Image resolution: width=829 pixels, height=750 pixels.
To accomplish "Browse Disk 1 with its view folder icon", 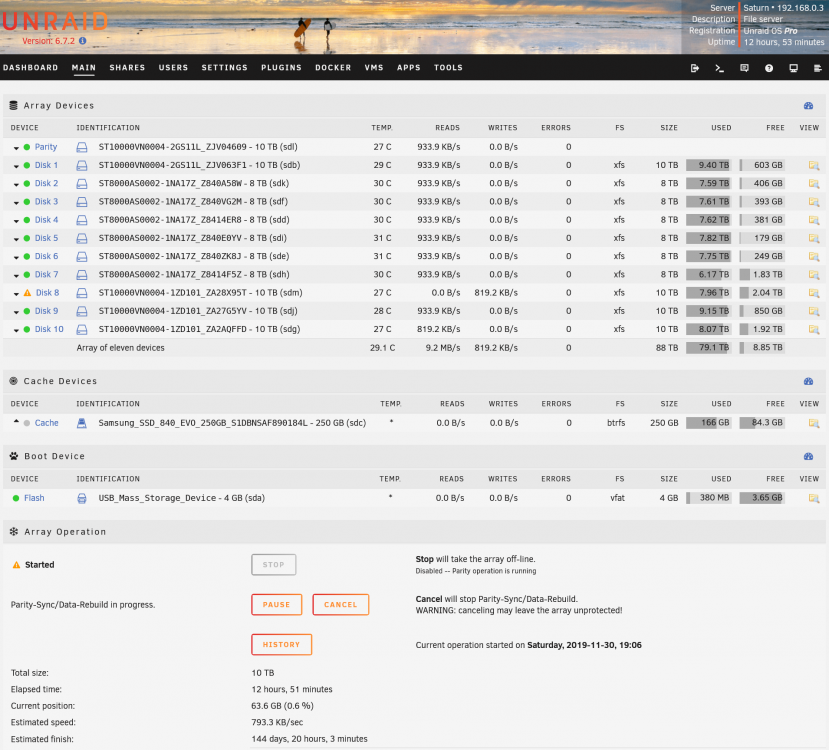I will (x=814, y=165).
